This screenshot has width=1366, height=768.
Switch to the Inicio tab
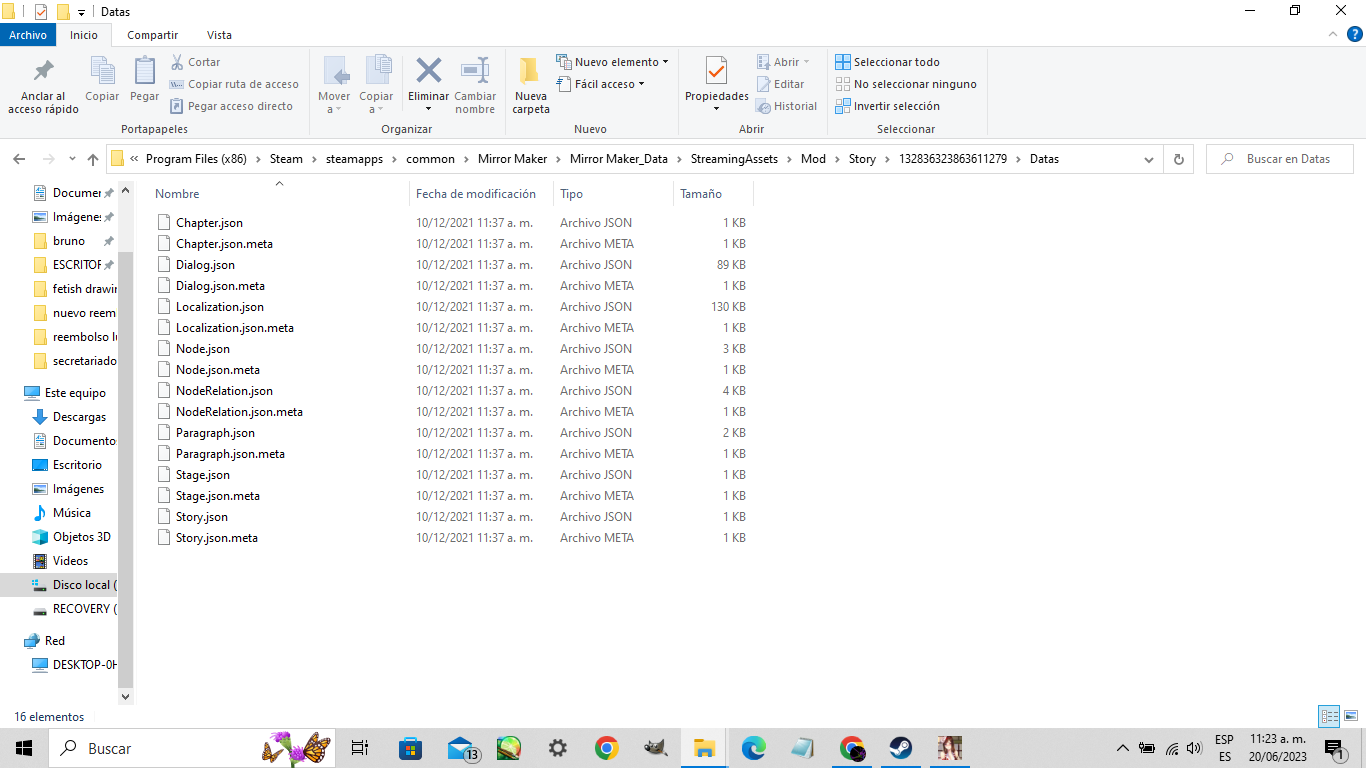pyautogui.click(x=84, y=35)
